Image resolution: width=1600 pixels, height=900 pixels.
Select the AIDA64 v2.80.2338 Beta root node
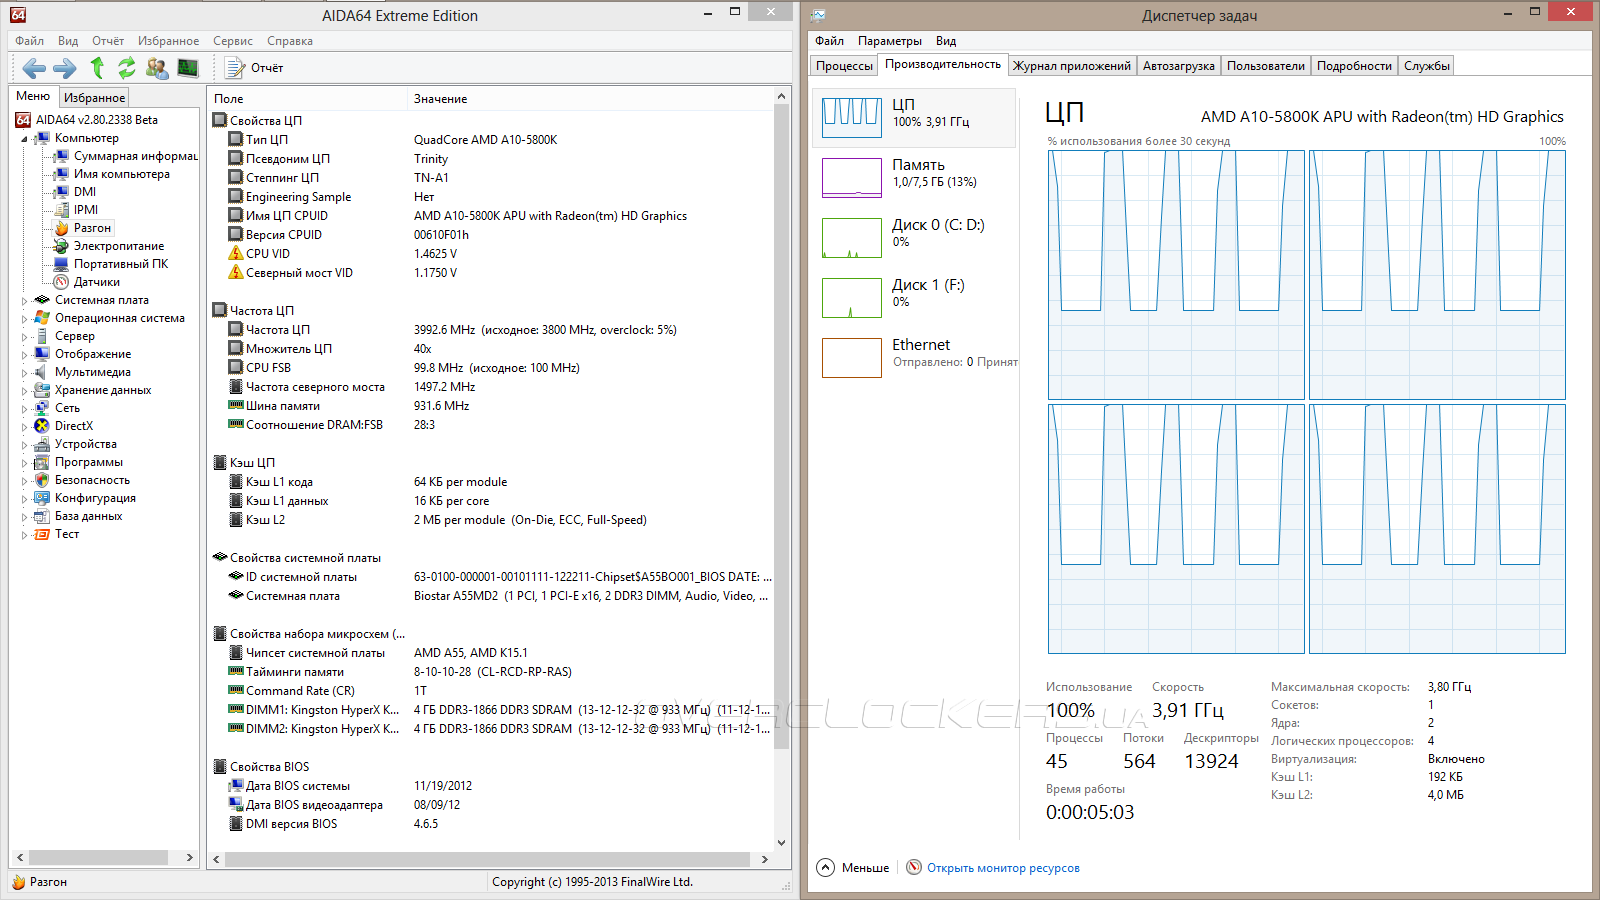pyautogui.click(x=97, y=120)
